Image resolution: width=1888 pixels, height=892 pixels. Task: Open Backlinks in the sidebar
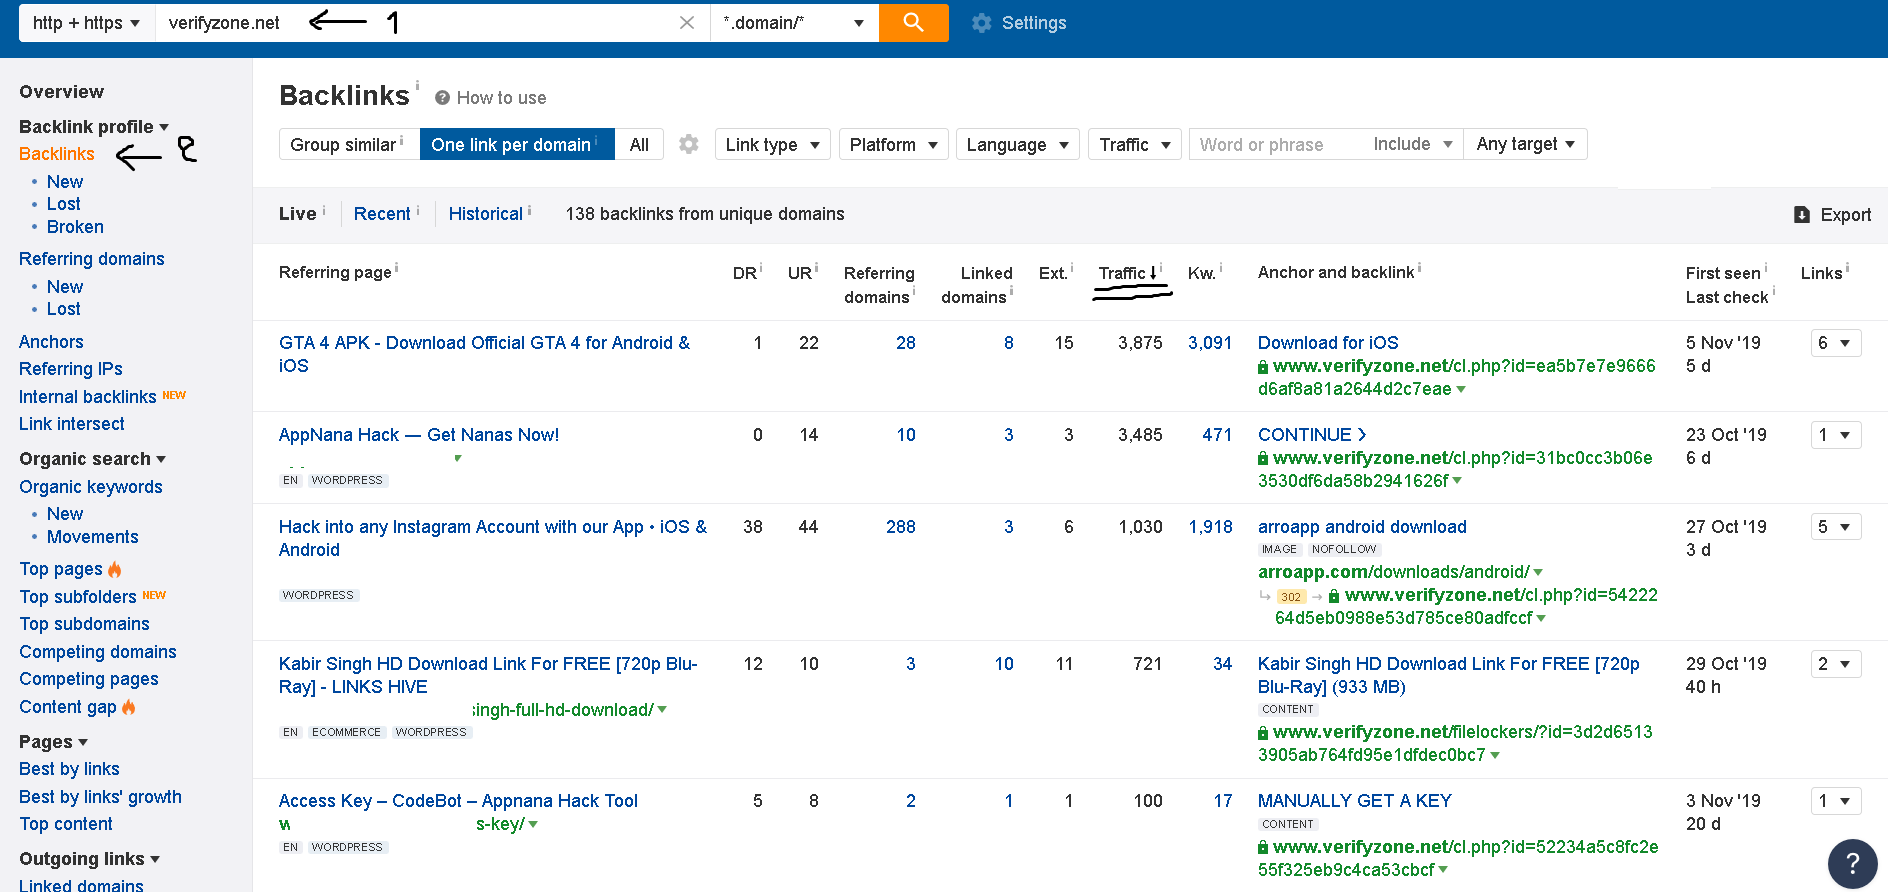57,154
